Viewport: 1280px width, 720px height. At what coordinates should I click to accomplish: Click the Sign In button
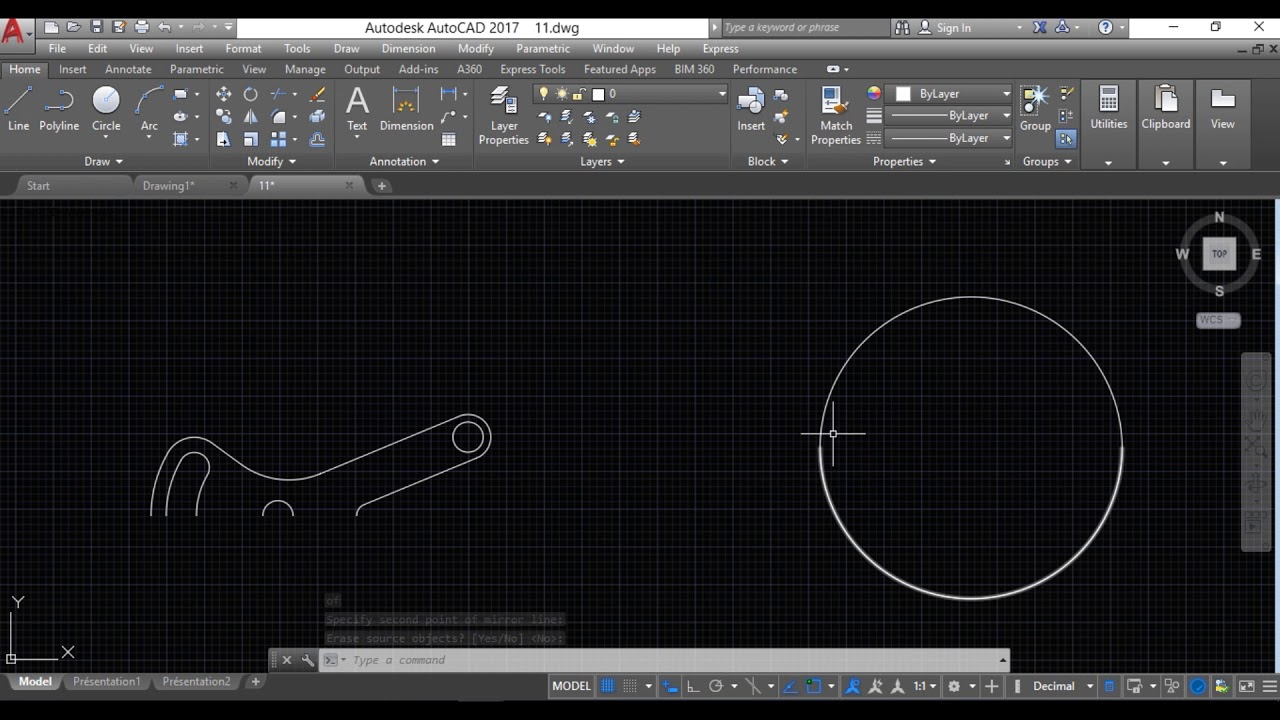pos(953,28)
